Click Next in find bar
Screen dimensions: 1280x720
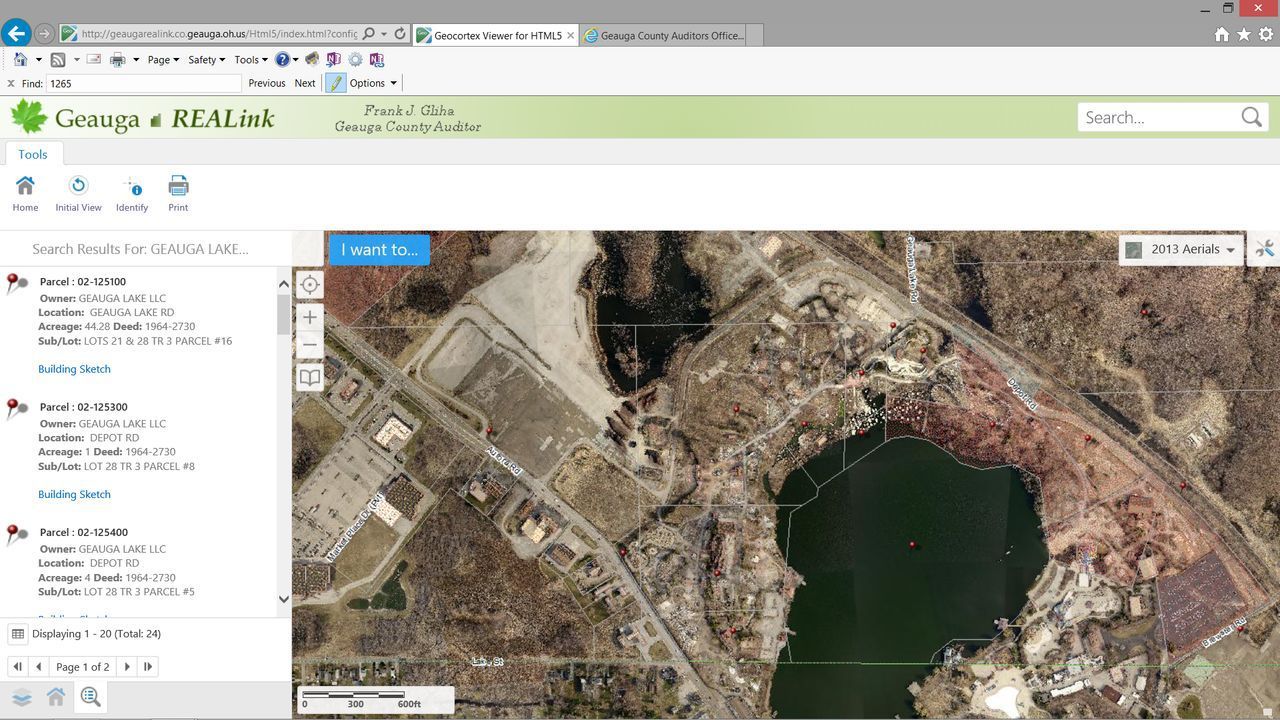tap(305, 83)
